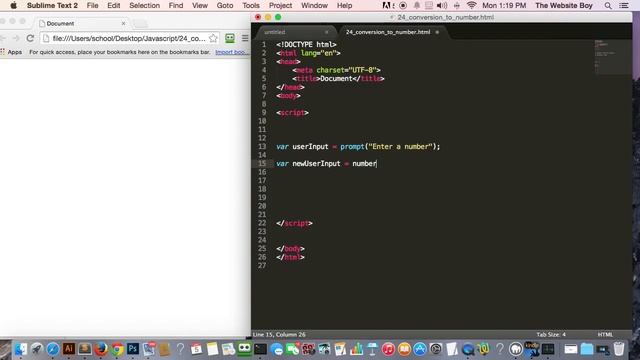Click the Document tab in Chrome
The image size is (640, 360).
(82, 23)
